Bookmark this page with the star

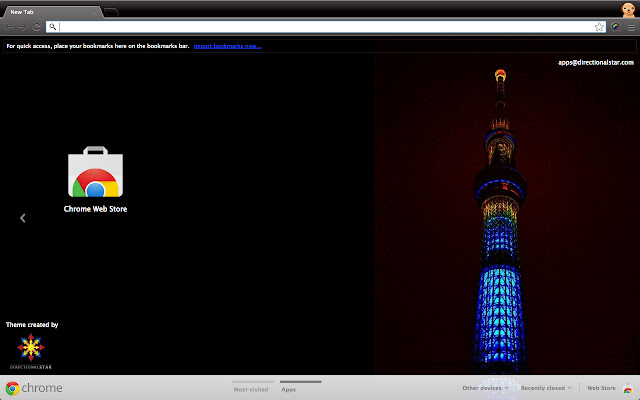[x=599, y=27]
